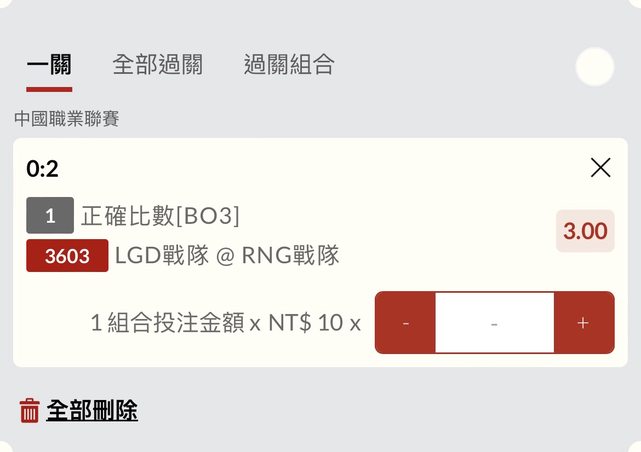Click the trash can icon

[30, 410]
